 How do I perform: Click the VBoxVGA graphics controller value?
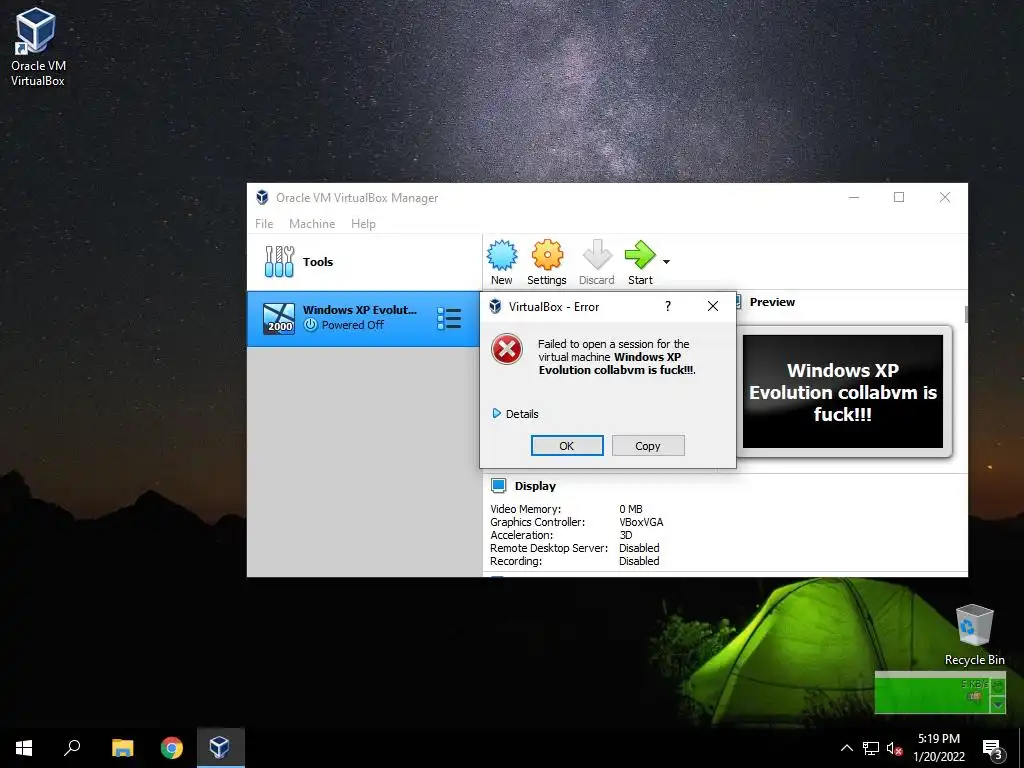[641, 522]
